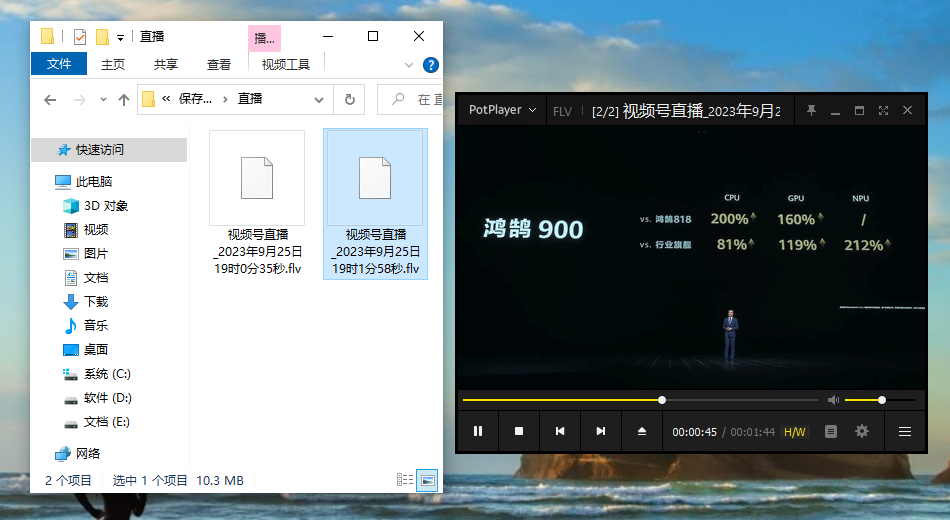Expand the Explorer ribbon chevron

(x=409, y=65)
